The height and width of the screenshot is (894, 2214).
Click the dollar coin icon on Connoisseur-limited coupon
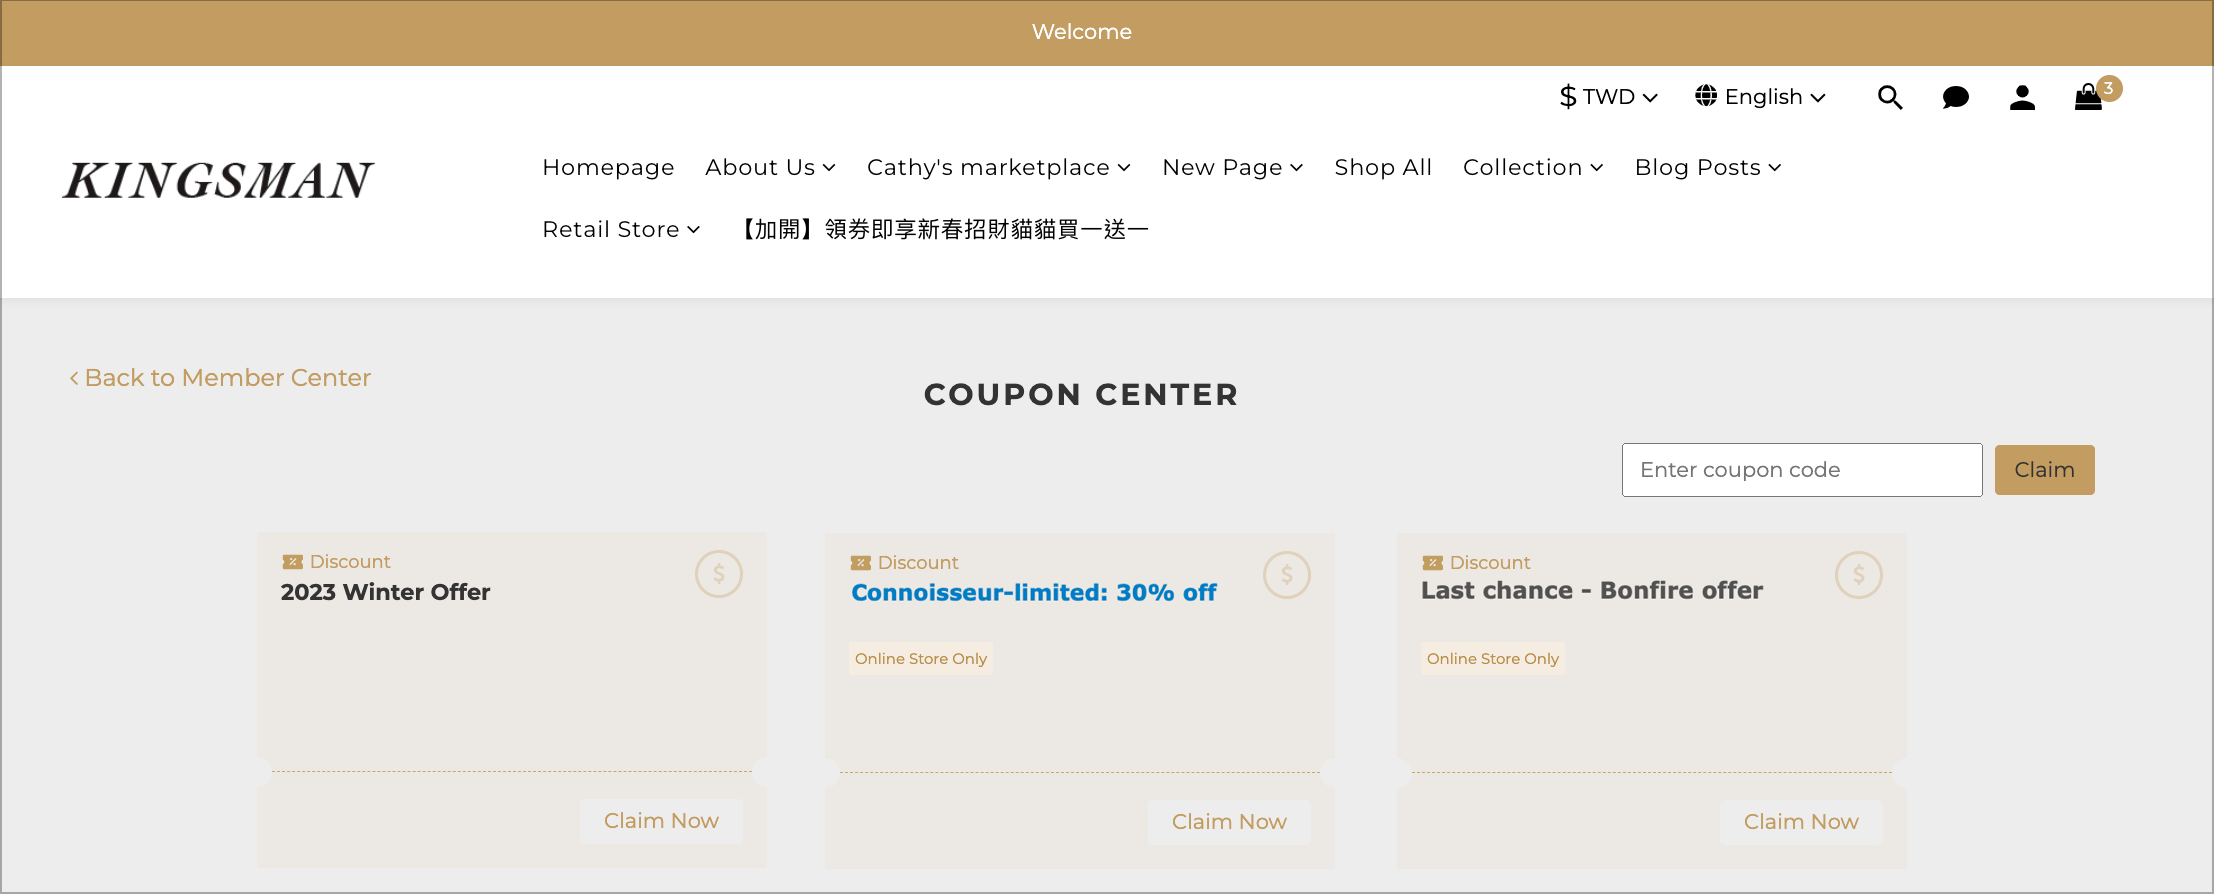click(x=1287, y=575)
